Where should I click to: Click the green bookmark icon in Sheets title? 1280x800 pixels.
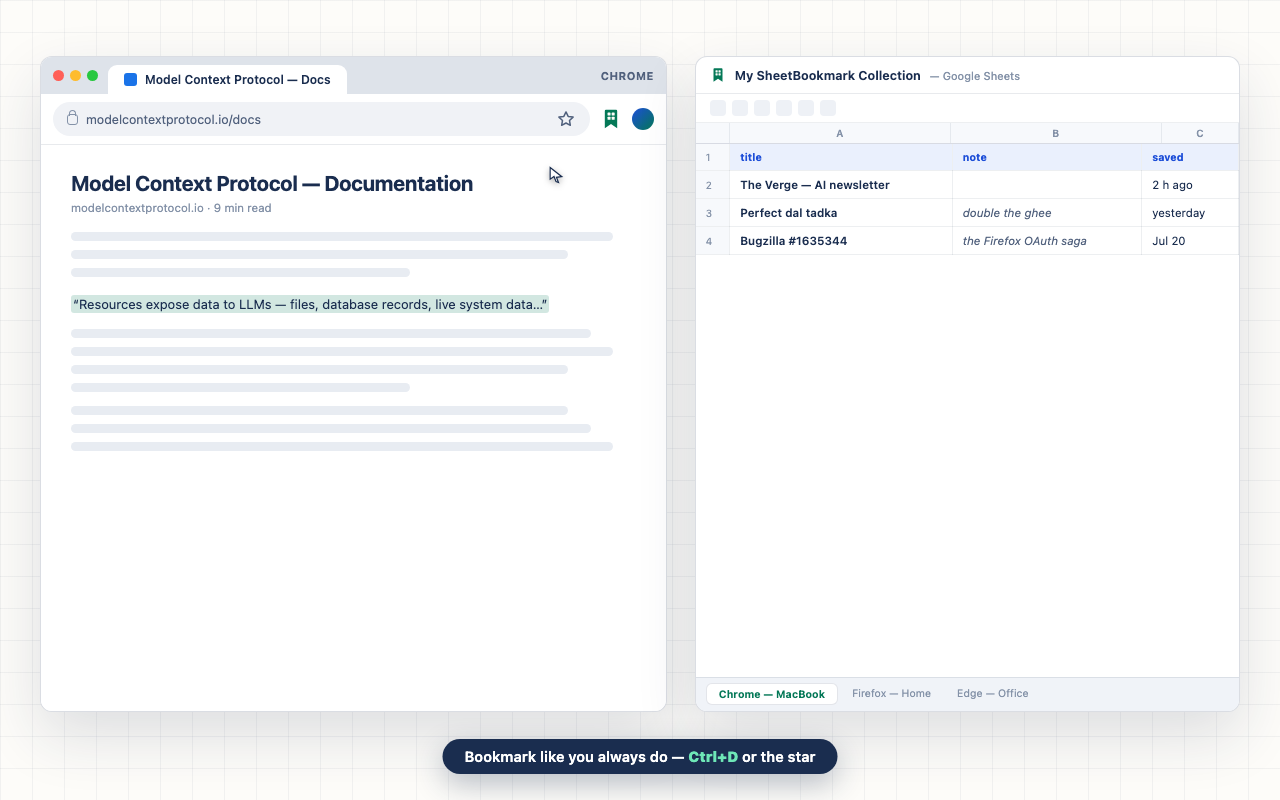[718, 75]
